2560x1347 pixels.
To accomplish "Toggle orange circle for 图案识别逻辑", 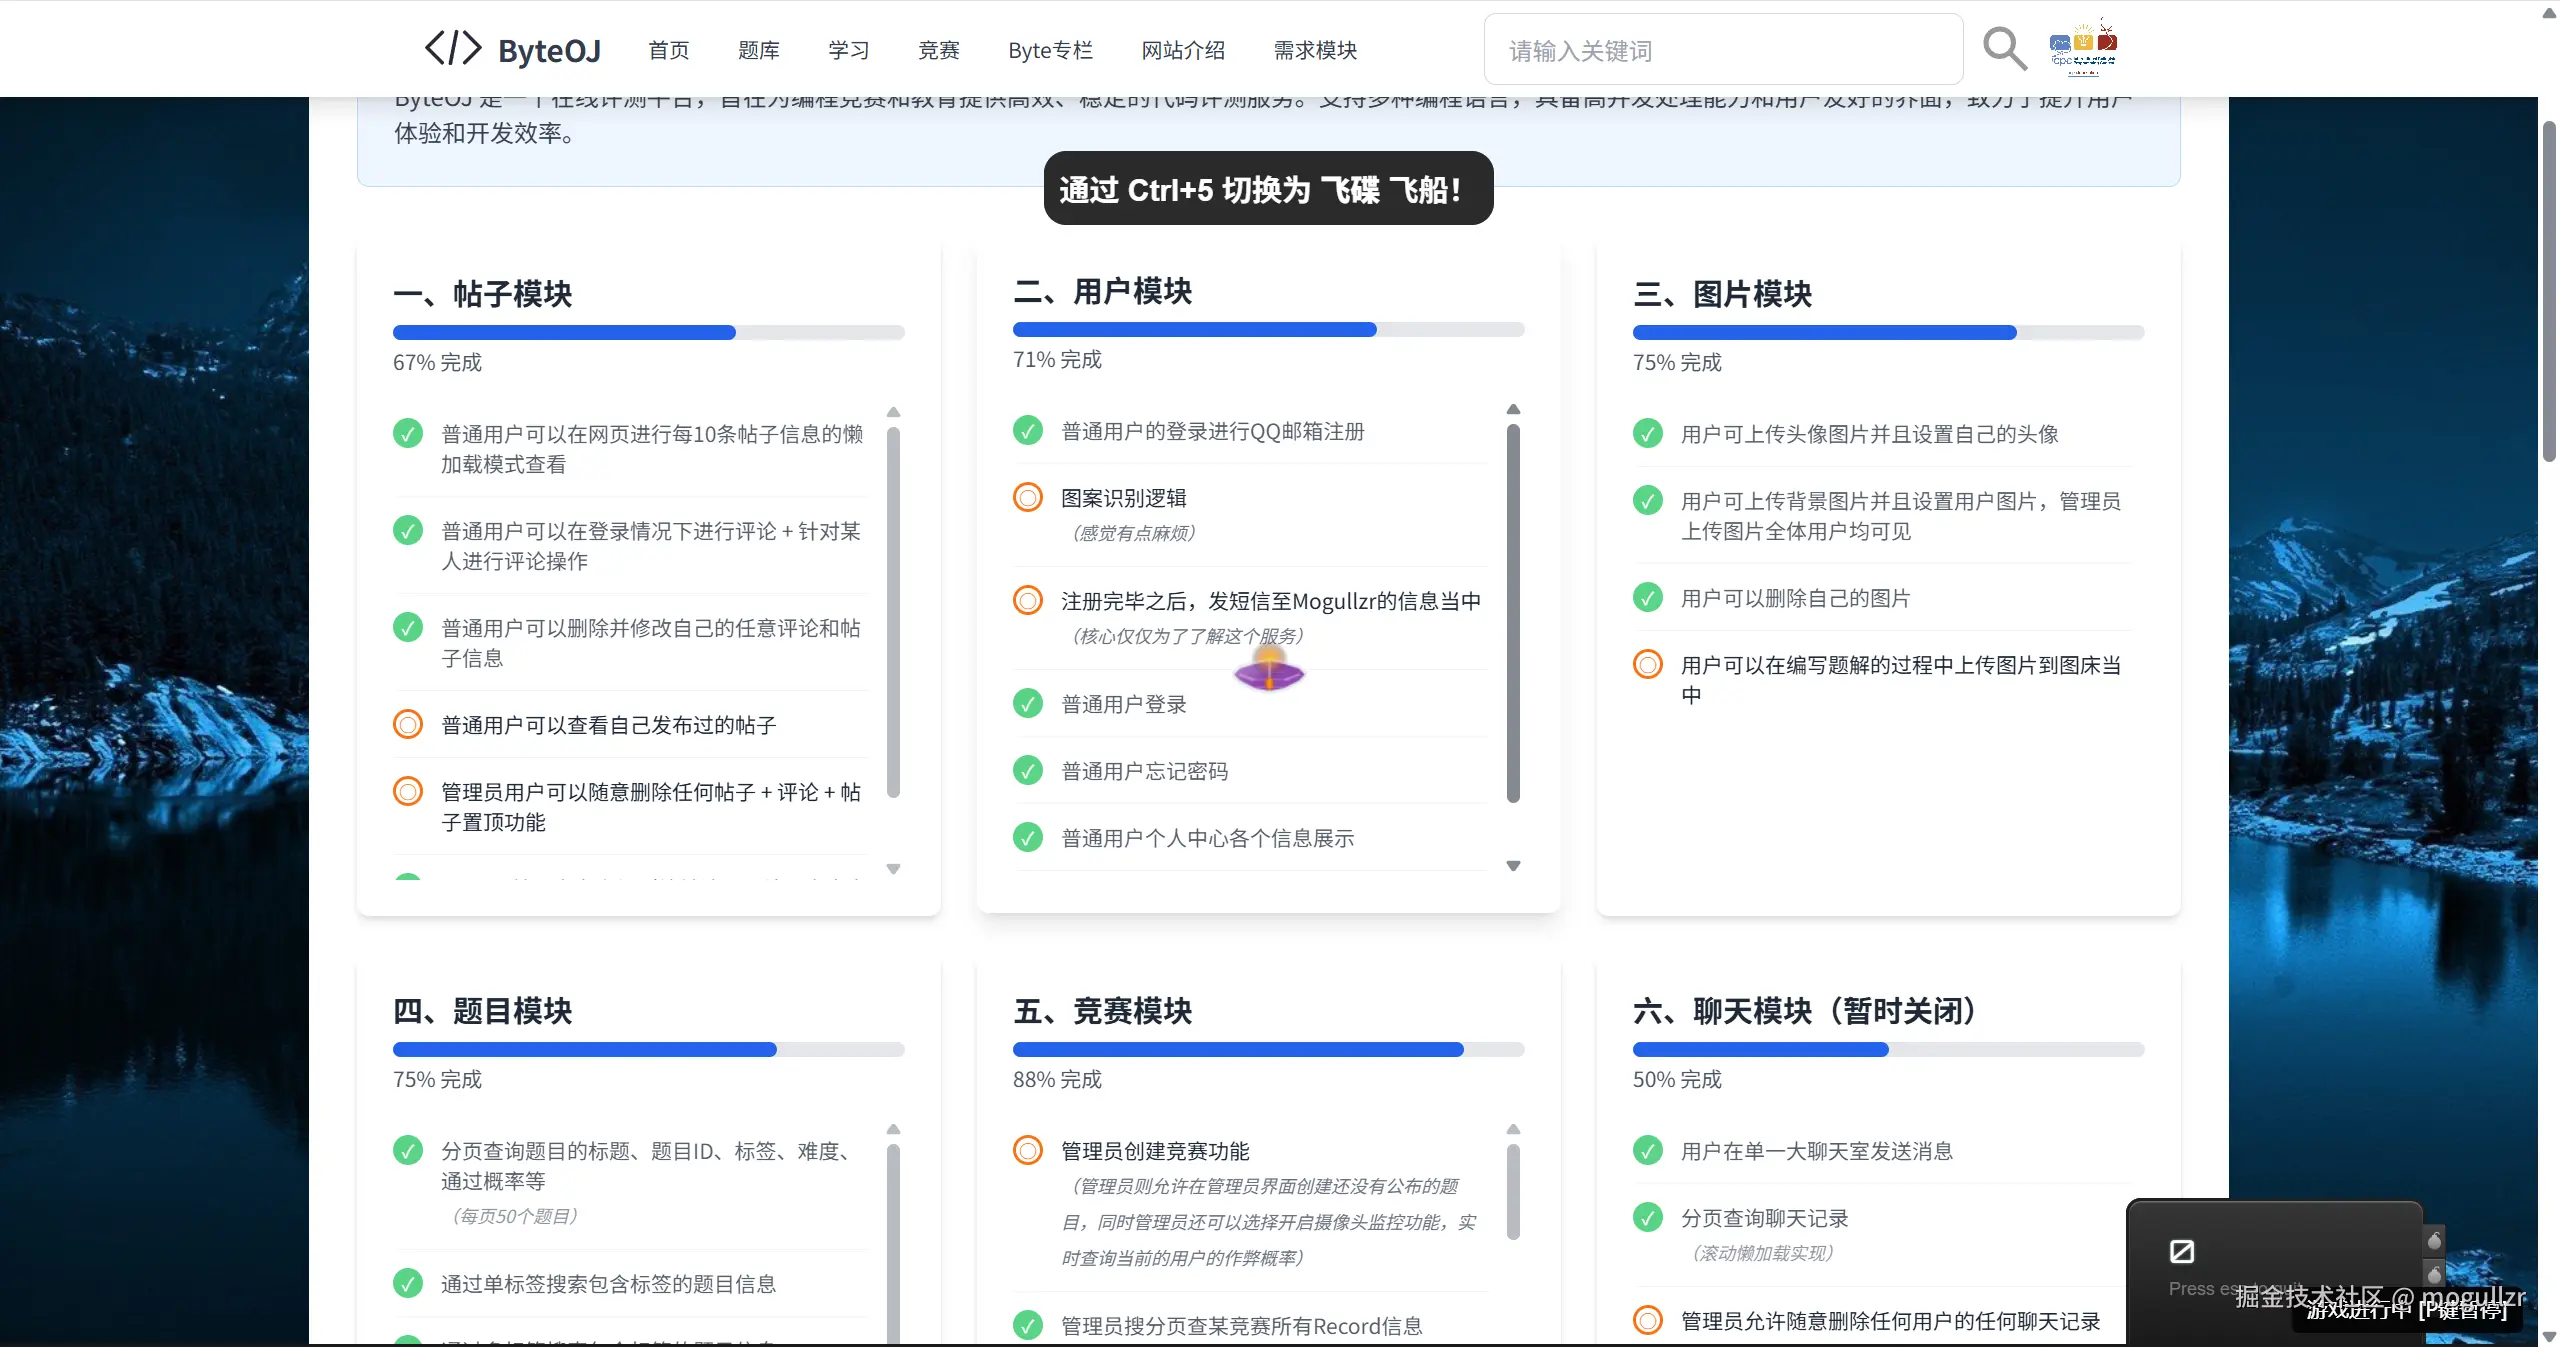I will tap(1027, 498).
